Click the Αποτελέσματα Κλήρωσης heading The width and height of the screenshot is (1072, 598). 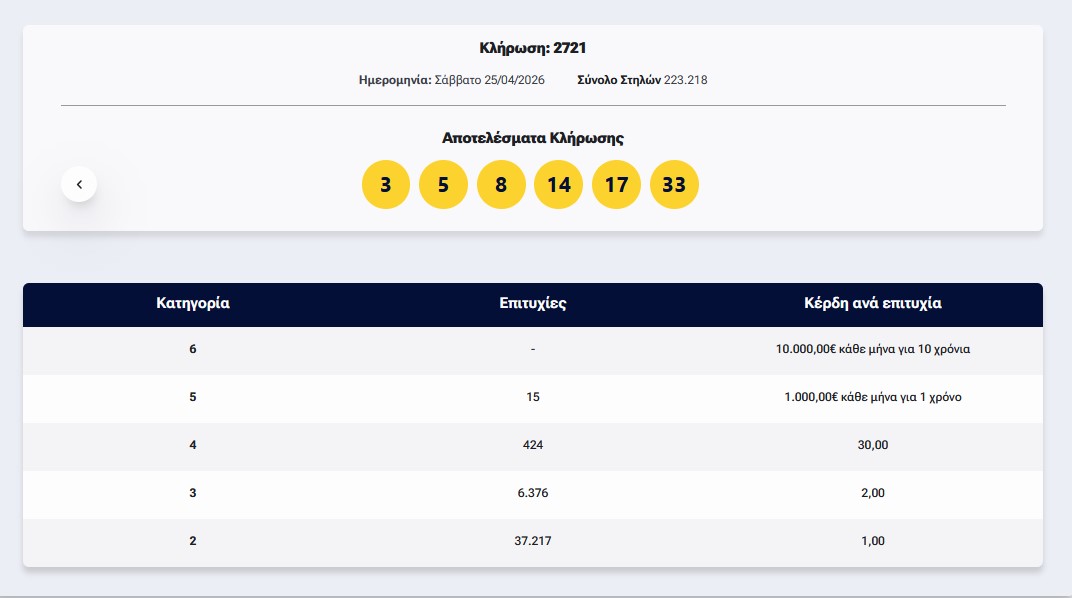coord(533,138)
